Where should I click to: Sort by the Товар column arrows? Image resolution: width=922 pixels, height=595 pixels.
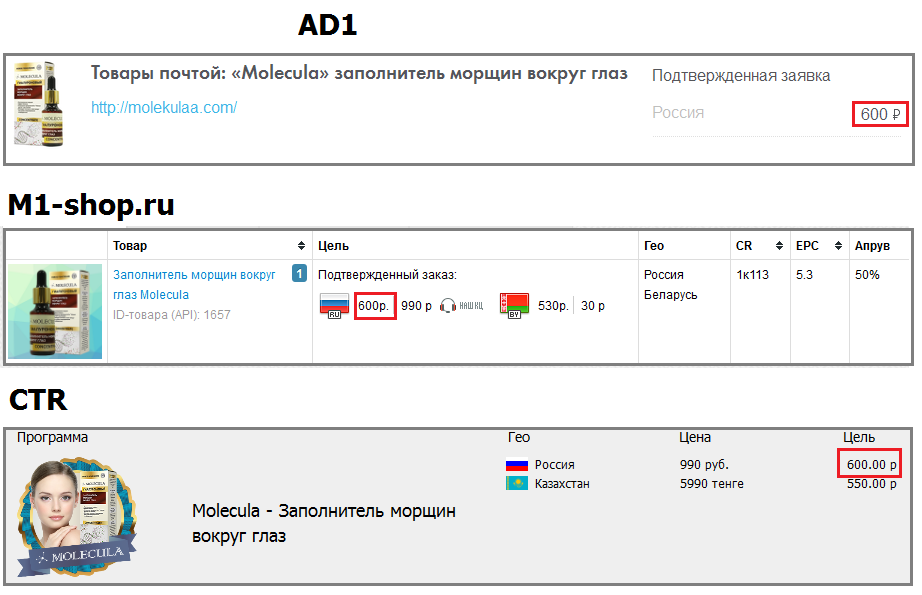302,246
